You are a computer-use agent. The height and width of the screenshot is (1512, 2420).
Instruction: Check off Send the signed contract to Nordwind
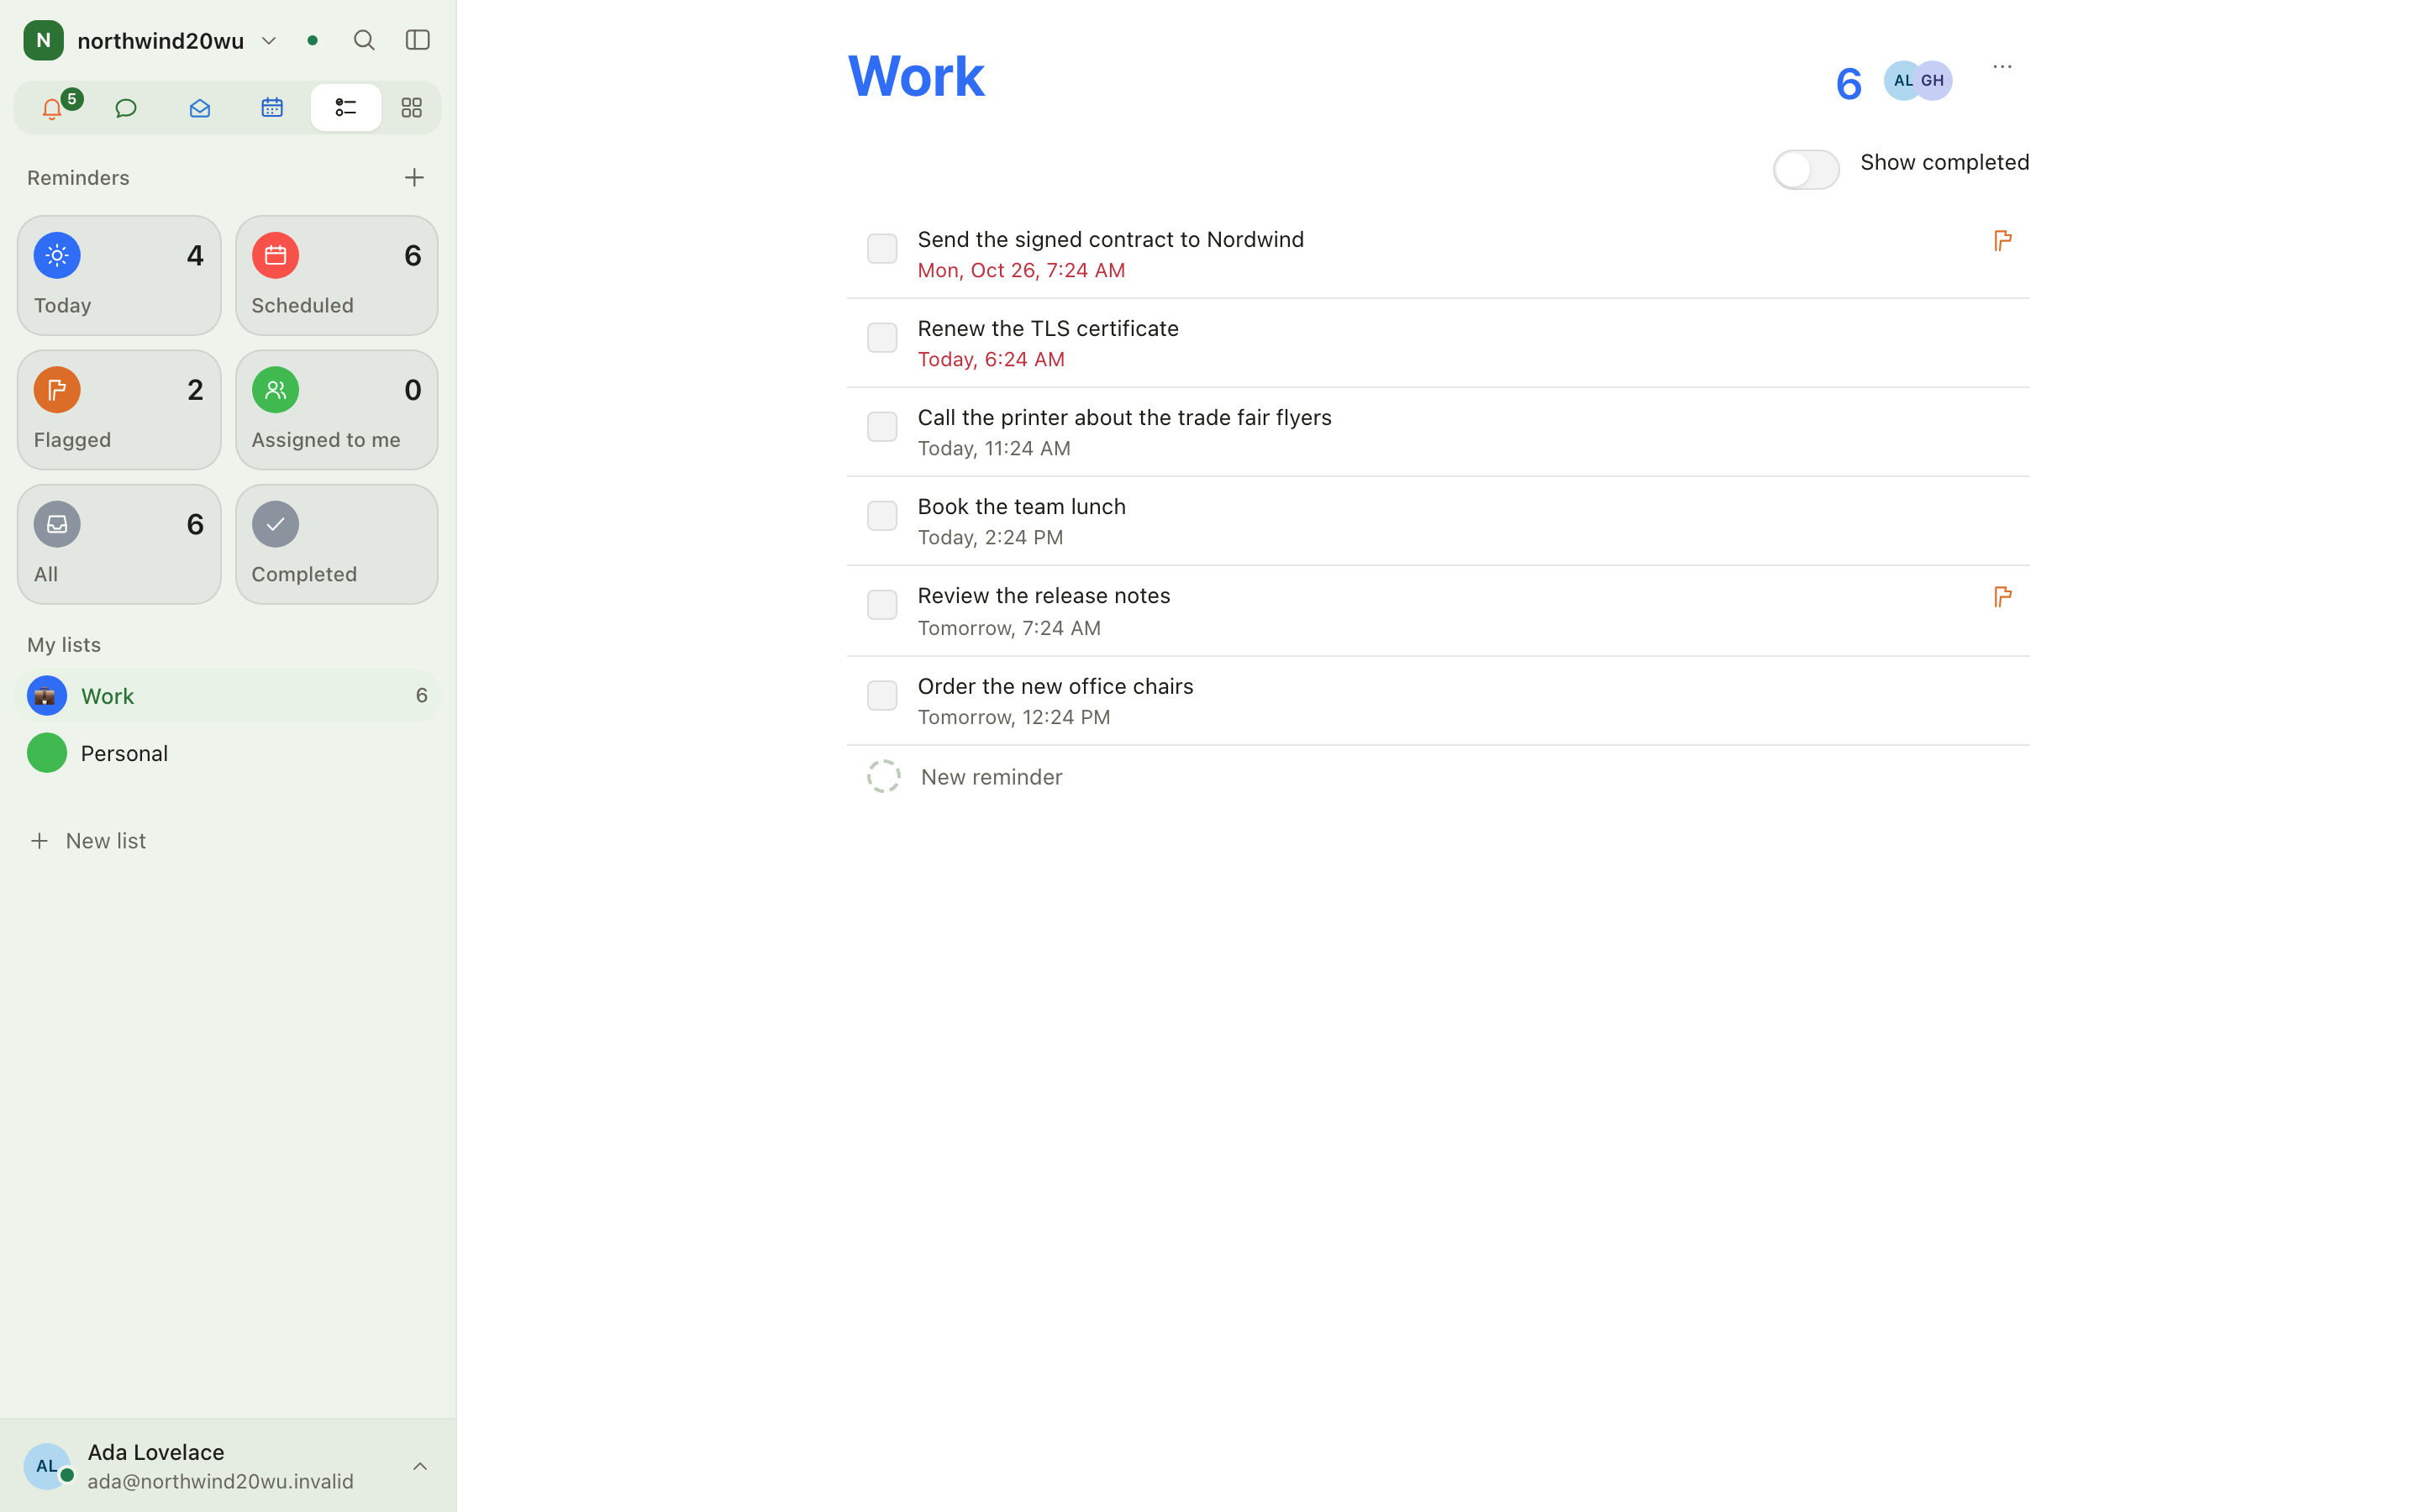point(881,248)
